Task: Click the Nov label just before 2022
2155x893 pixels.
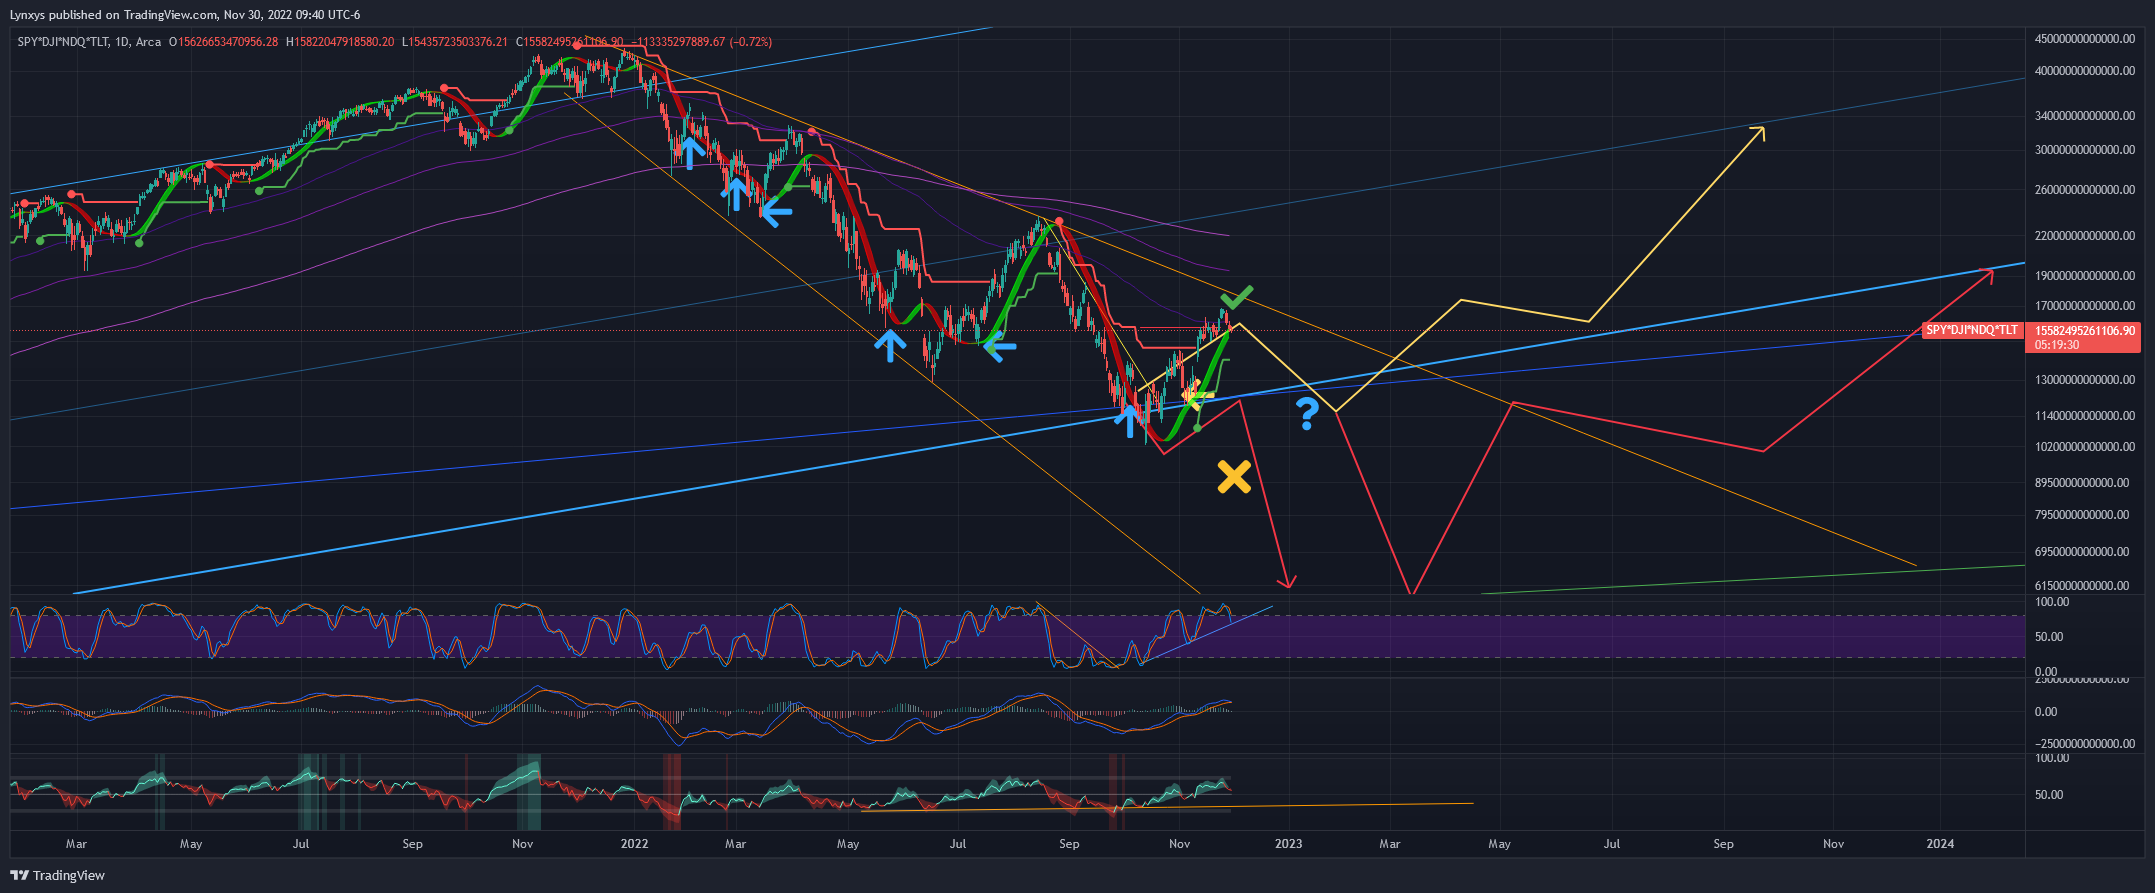Action: 522,844
